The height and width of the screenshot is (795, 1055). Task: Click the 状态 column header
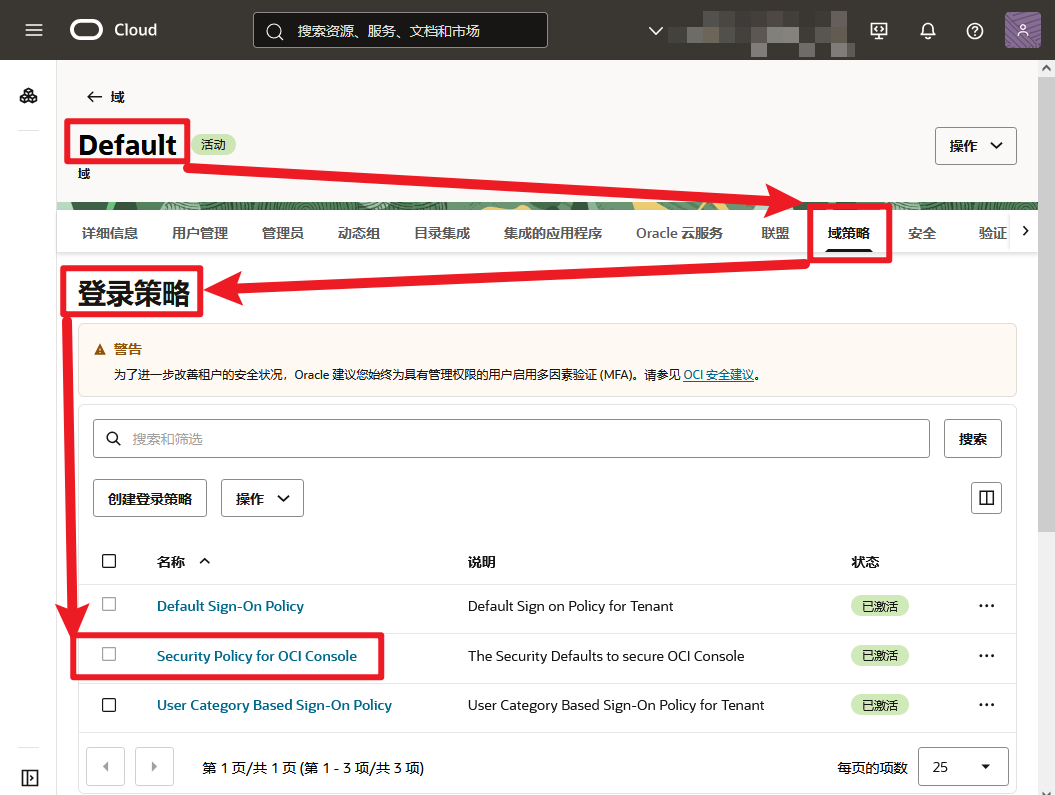(x=865, y=562)
